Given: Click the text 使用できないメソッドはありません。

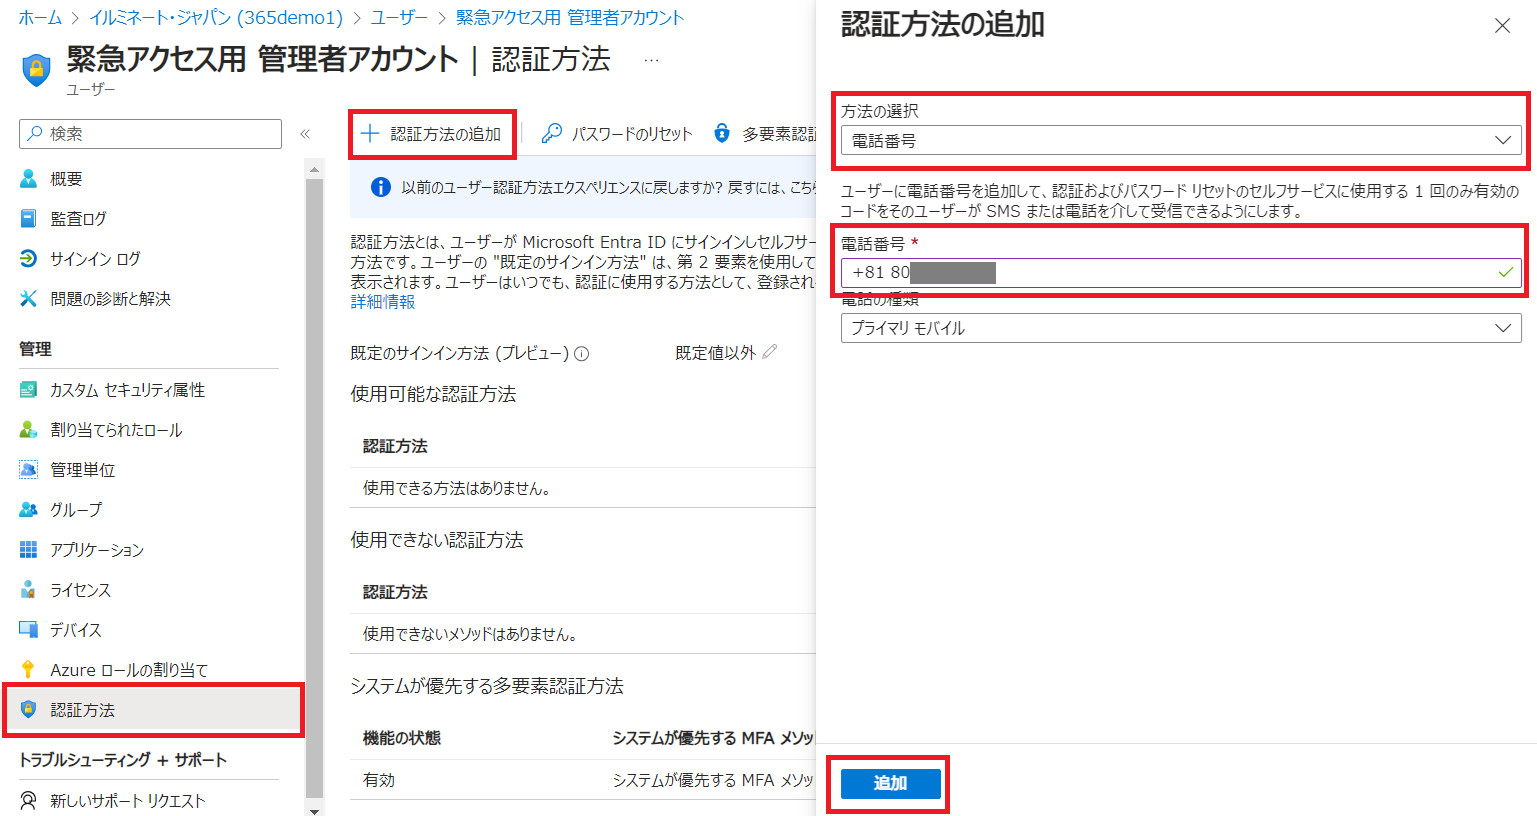Looking at the screenshot, I should click(470, 634).
